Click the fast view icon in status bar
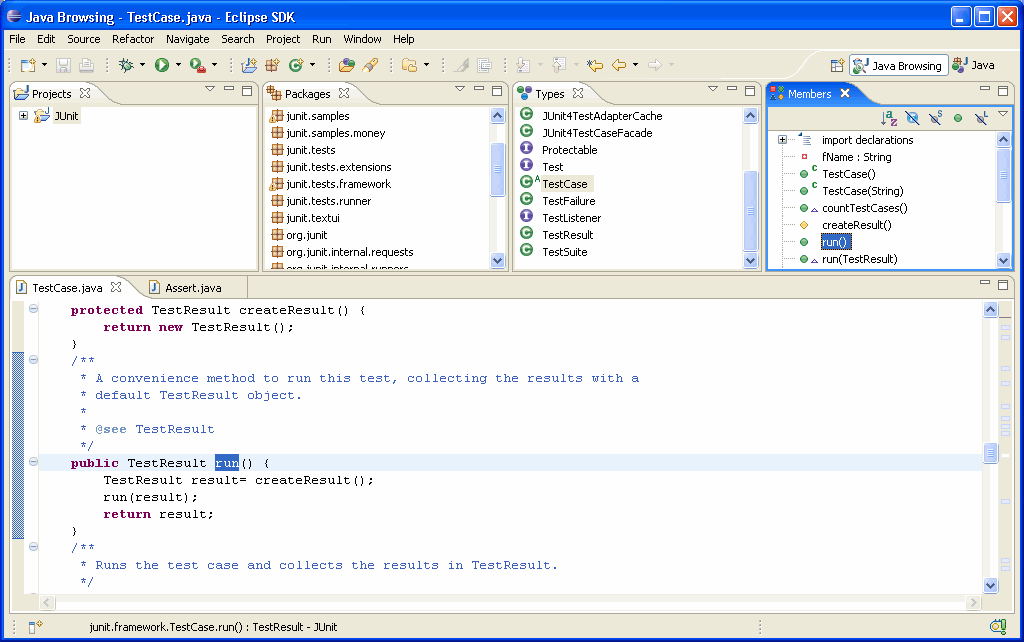Viewport: 1024px width, 642px height. pos(35,627)
